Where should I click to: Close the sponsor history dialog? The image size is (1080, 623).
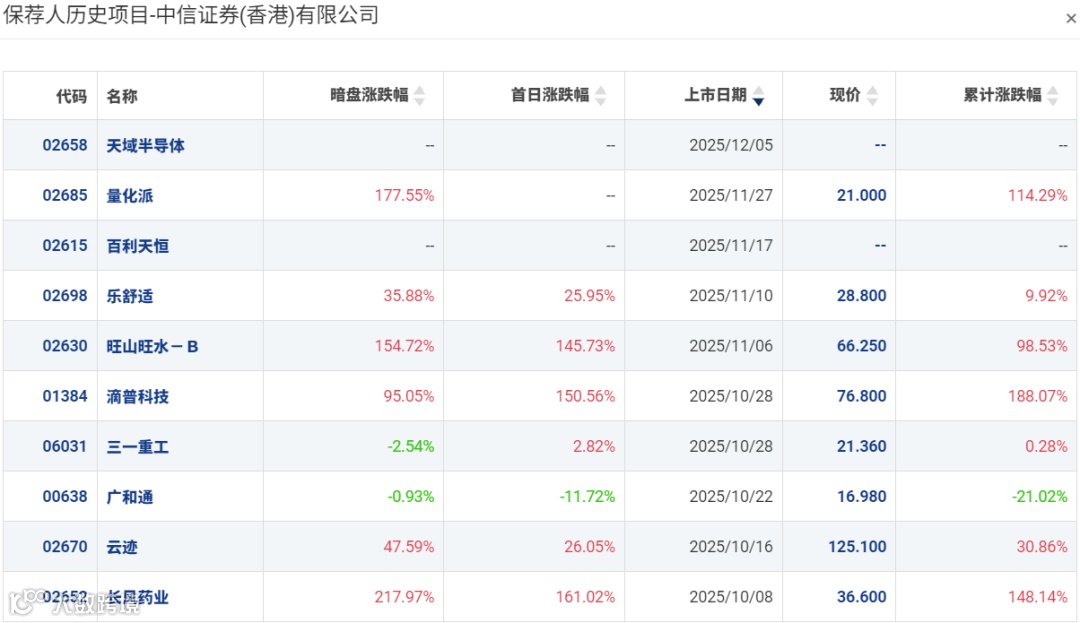pos(1070,19)
